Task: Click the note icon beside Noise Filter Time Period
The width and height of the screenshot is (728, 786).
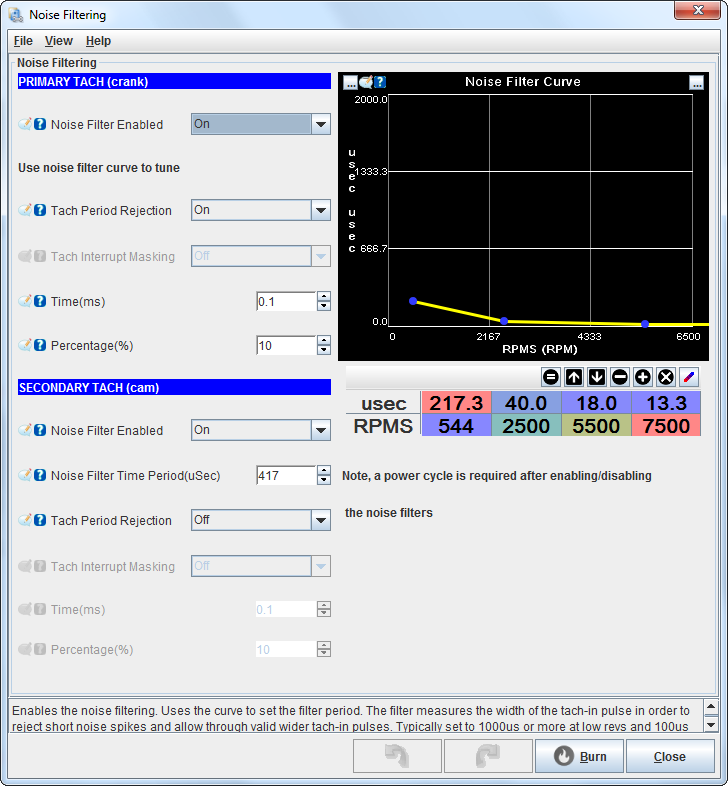Action: (x=25, y=476)
